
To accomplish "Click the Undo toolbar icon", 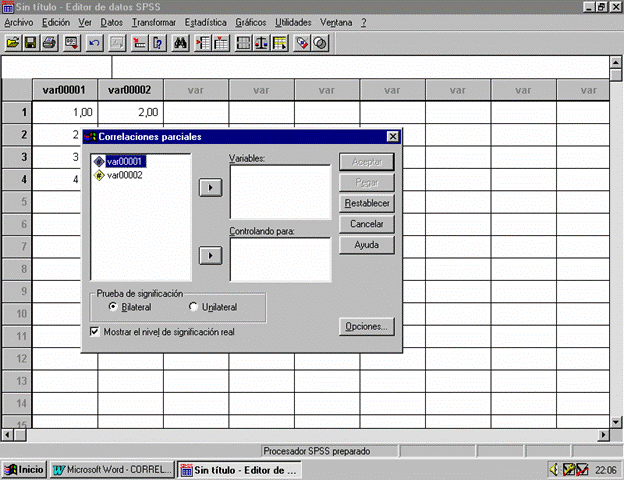I will (94, 43).
